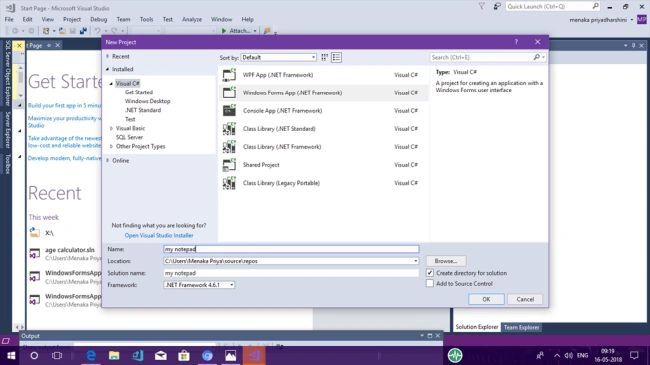
Task: Open the age calculator.sln solution icon
Action: 35,253
